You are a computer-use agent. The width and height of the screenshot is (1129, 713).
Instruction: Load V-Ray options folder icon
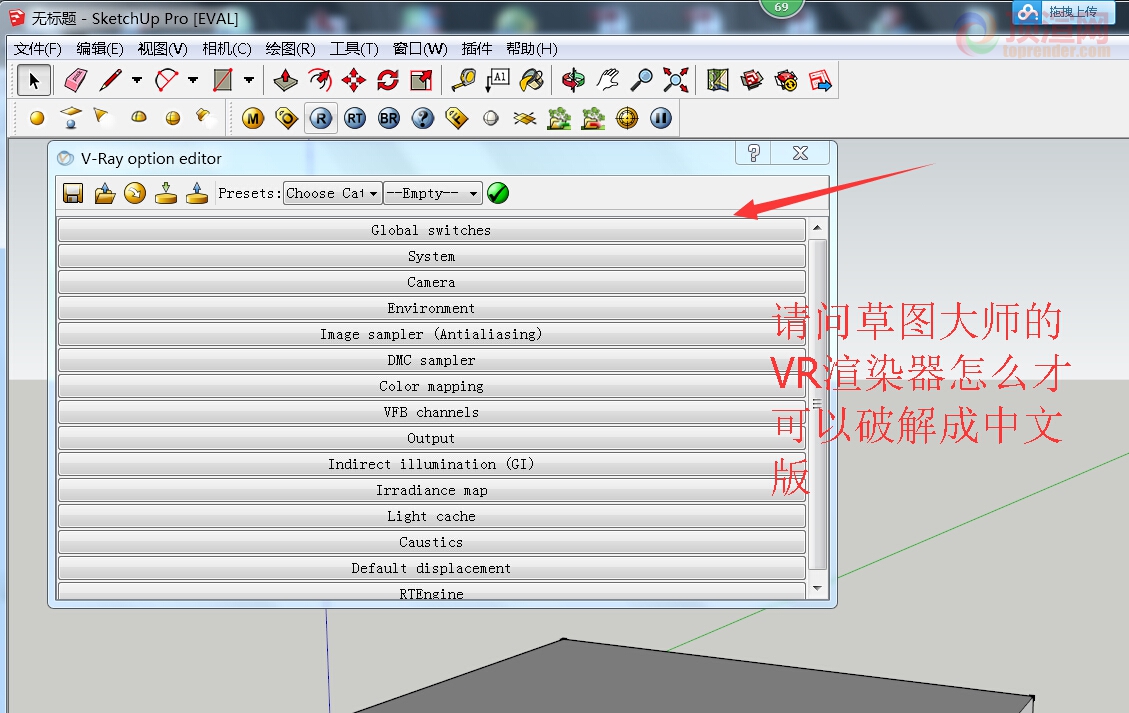pos(104,193)
